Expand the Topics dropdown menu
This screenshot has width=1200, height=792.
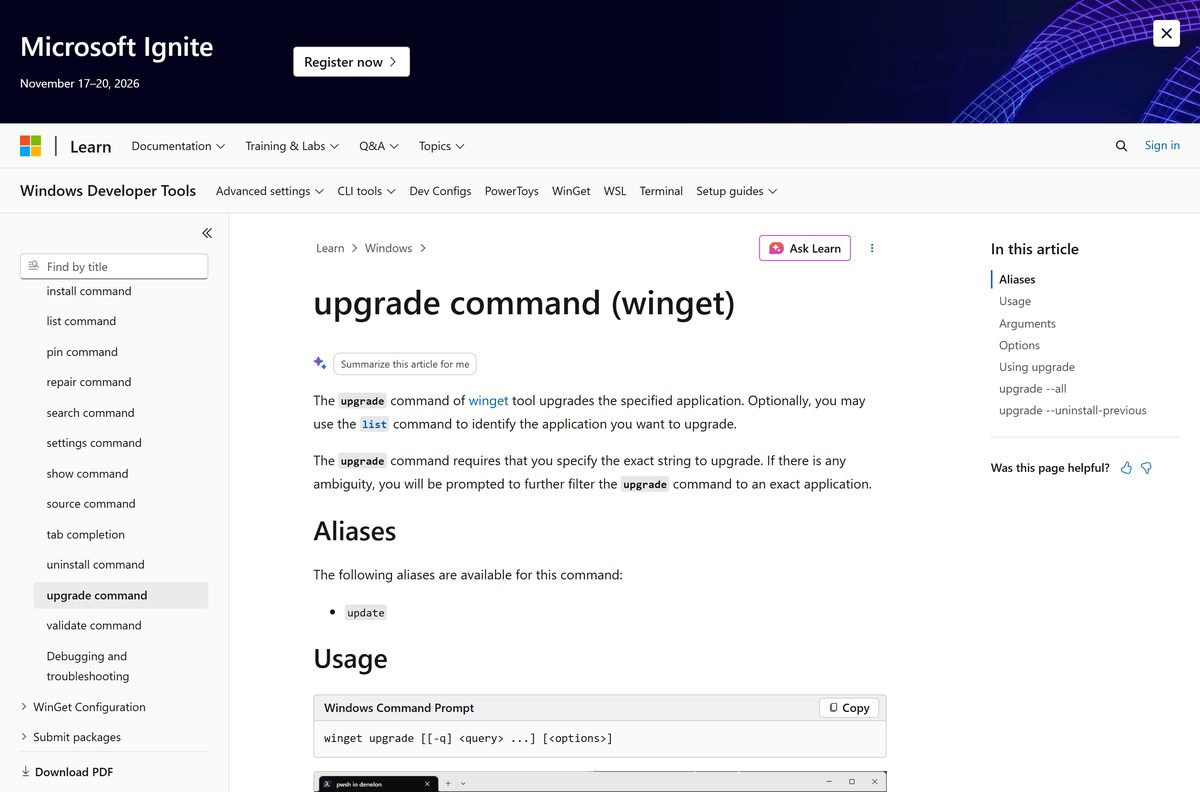442,146
